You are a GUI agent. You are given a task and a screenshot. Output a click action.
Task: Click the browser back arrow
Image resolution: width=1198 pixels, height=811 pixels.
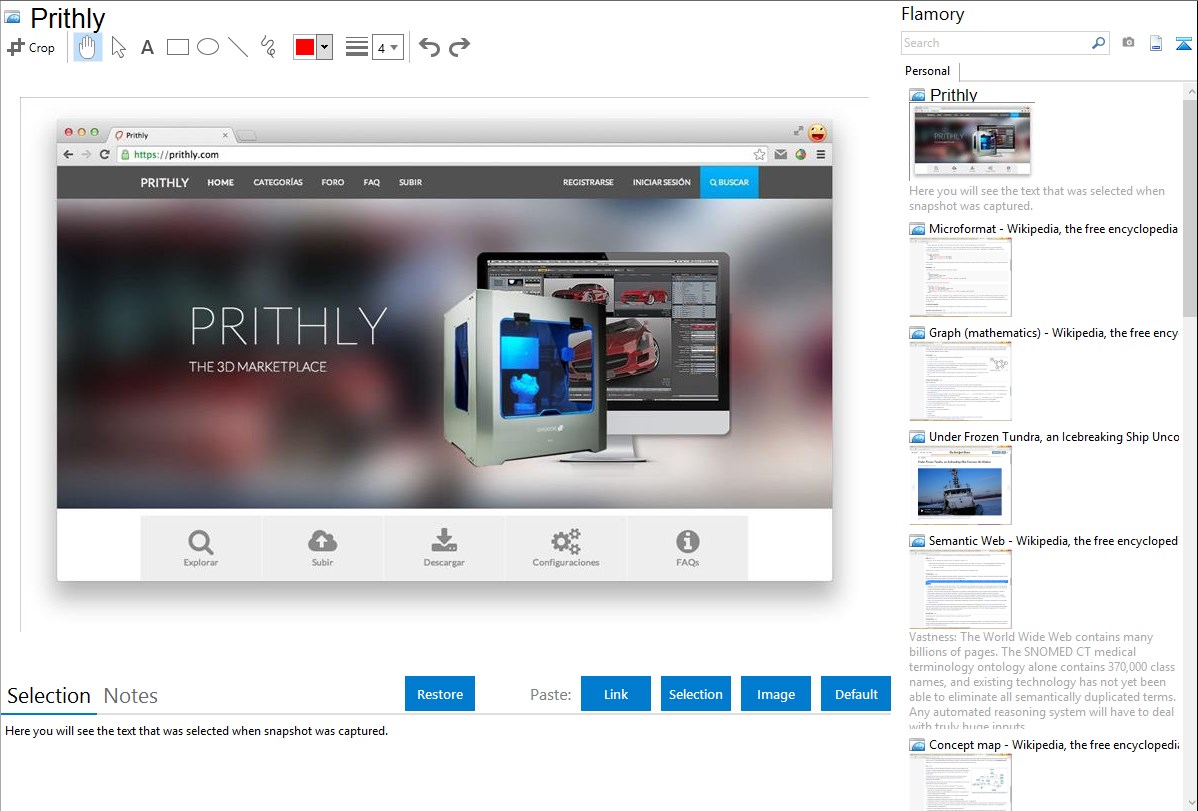click(68, 154)
